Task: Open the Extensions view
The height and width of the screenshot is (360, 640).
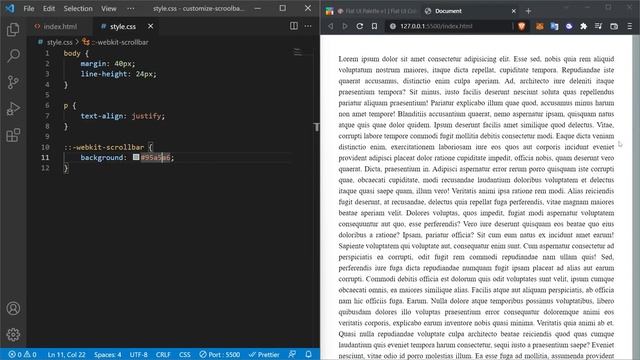Action: (x=13, y=135)
